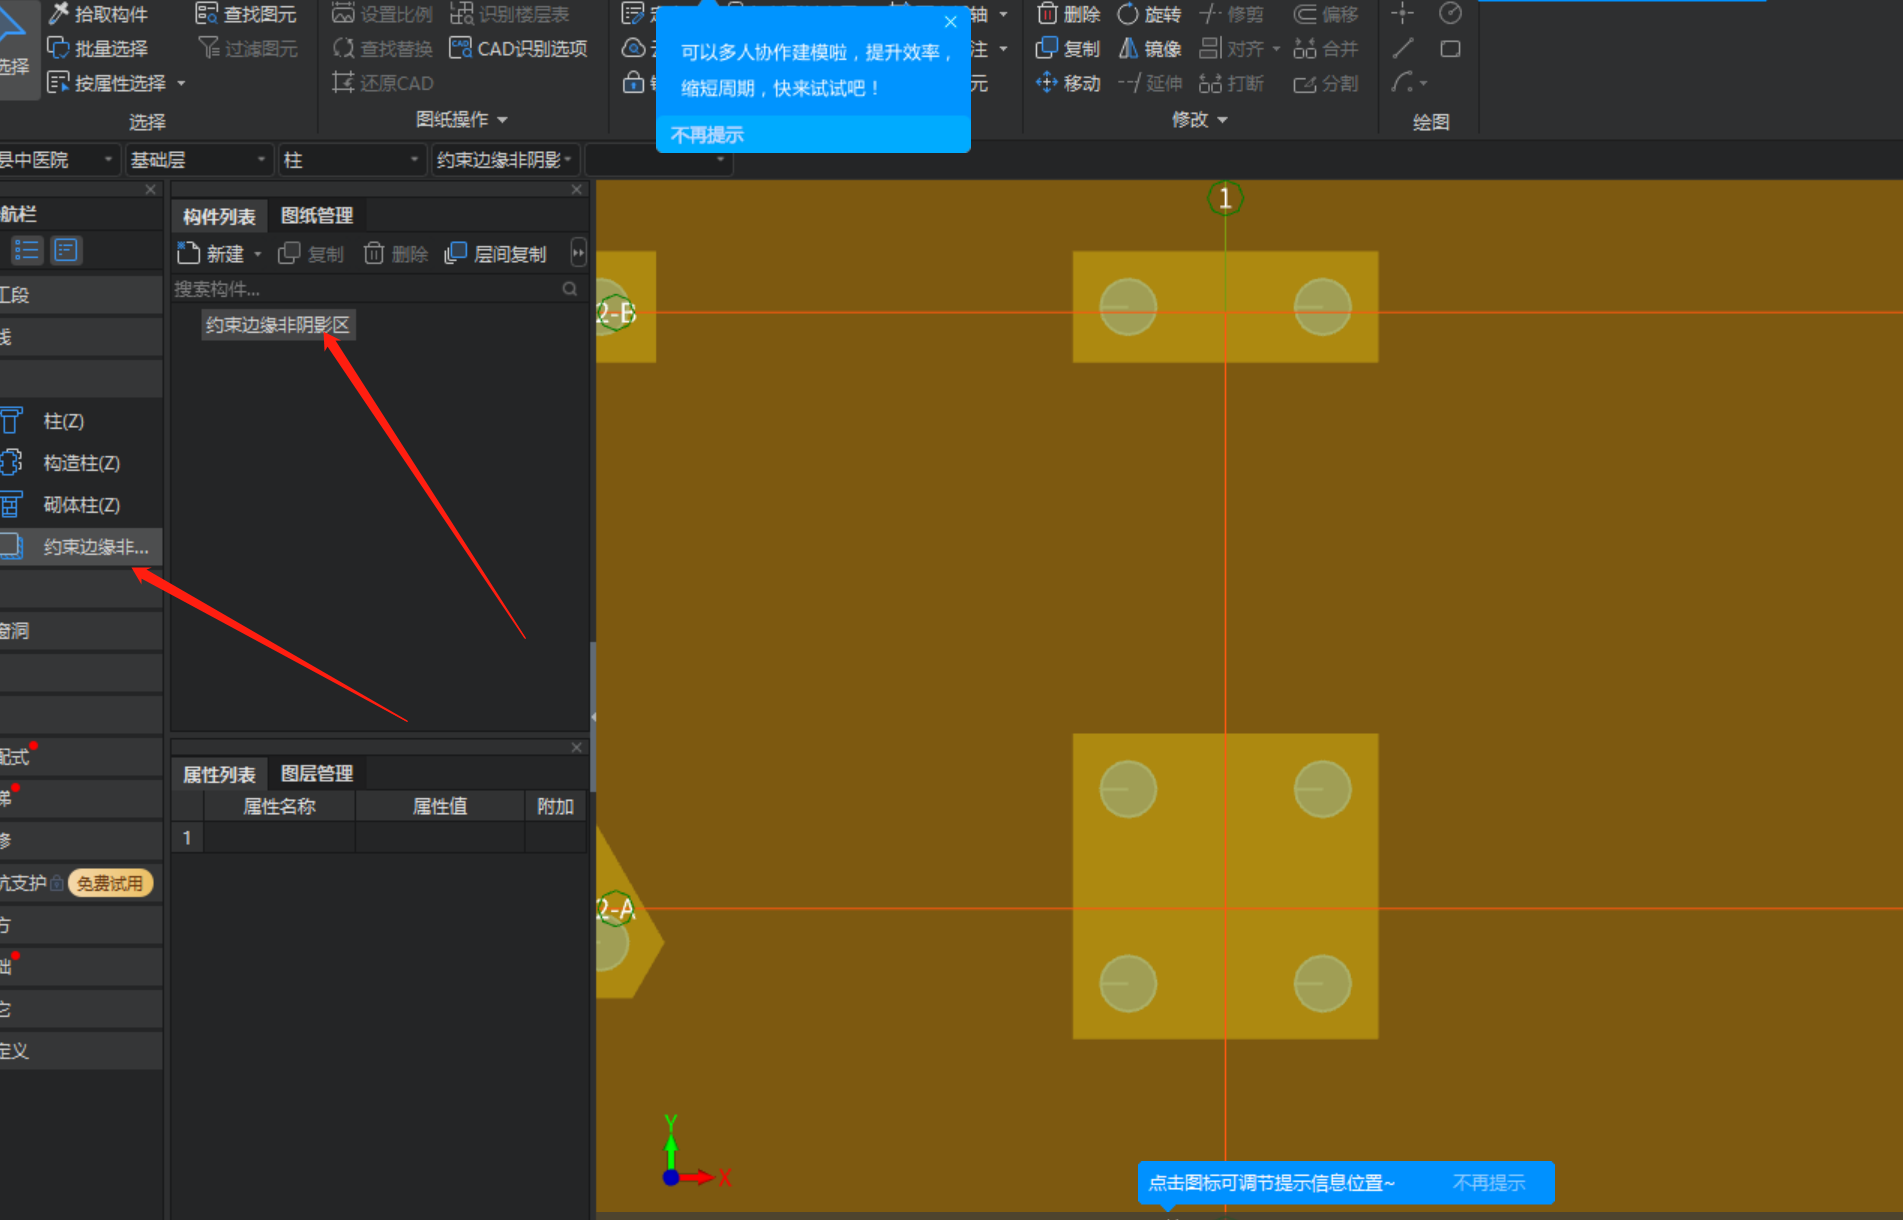Expand the 图纸操作 group menu
The height and width of the screenshot is (1220, 1903).
[x=462, y=119]
